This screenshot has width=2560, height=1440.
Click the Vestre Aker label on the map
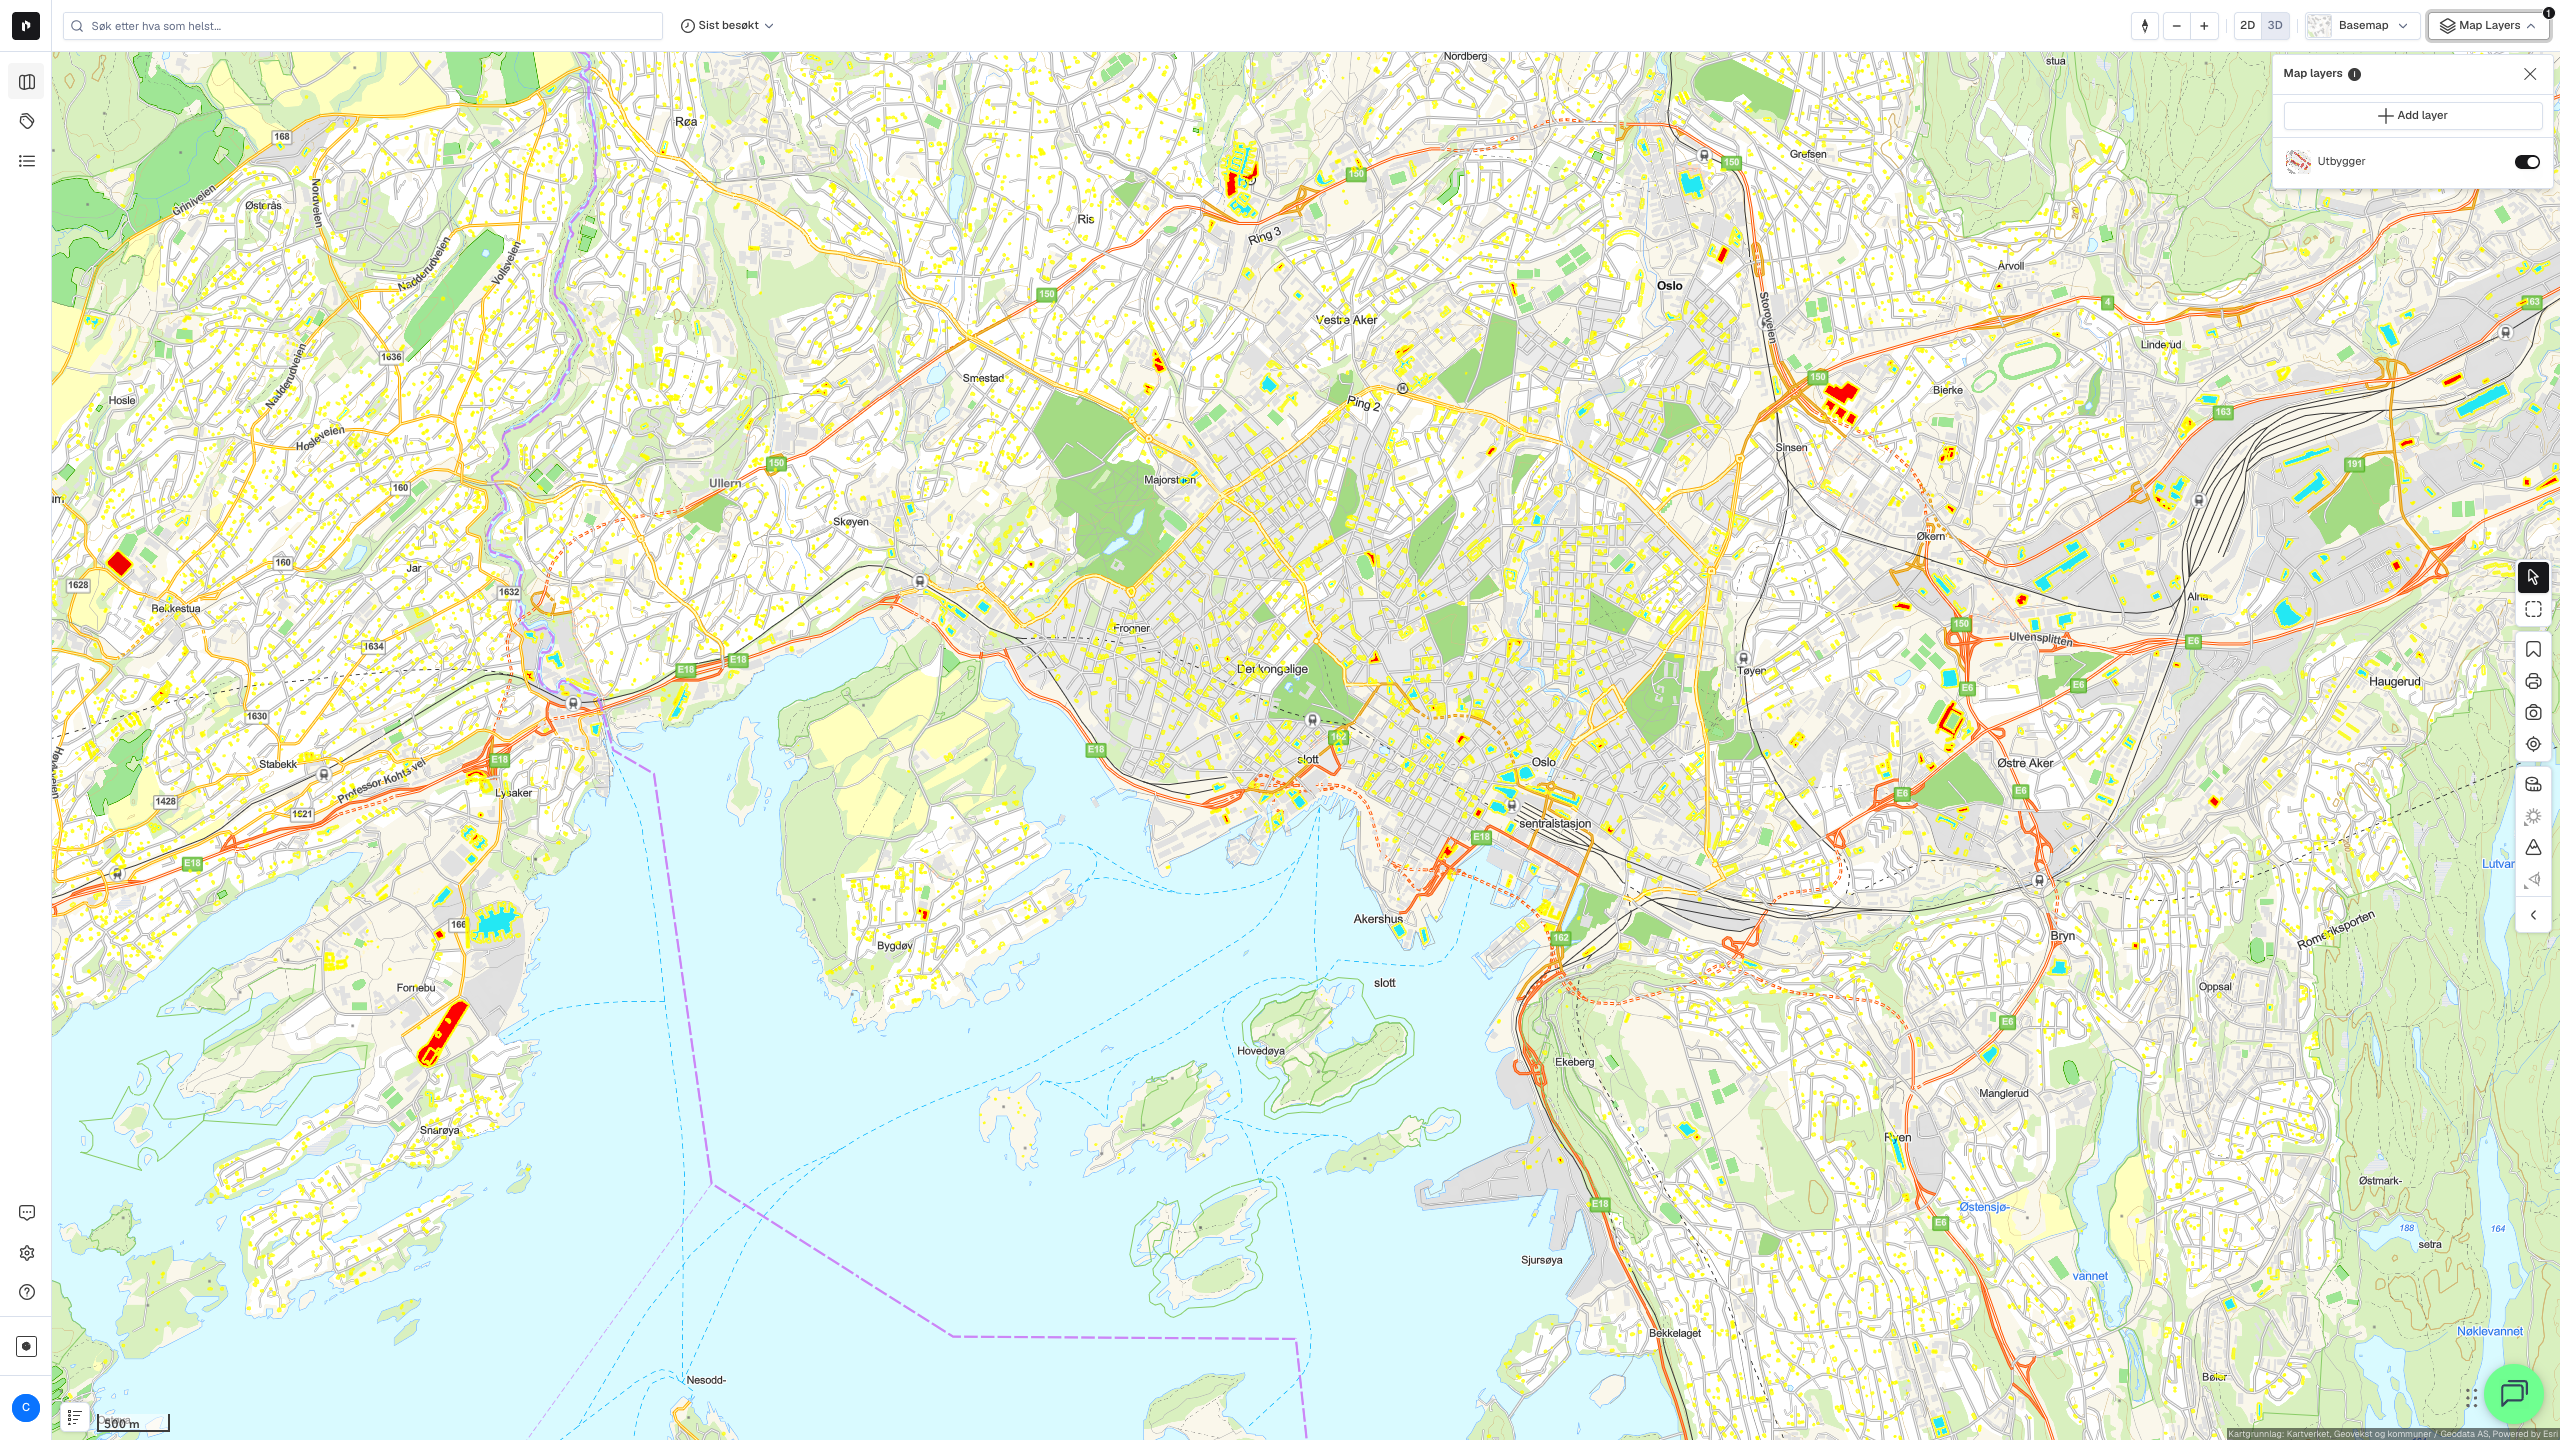pyautogui.click(x=1346, y=320)
